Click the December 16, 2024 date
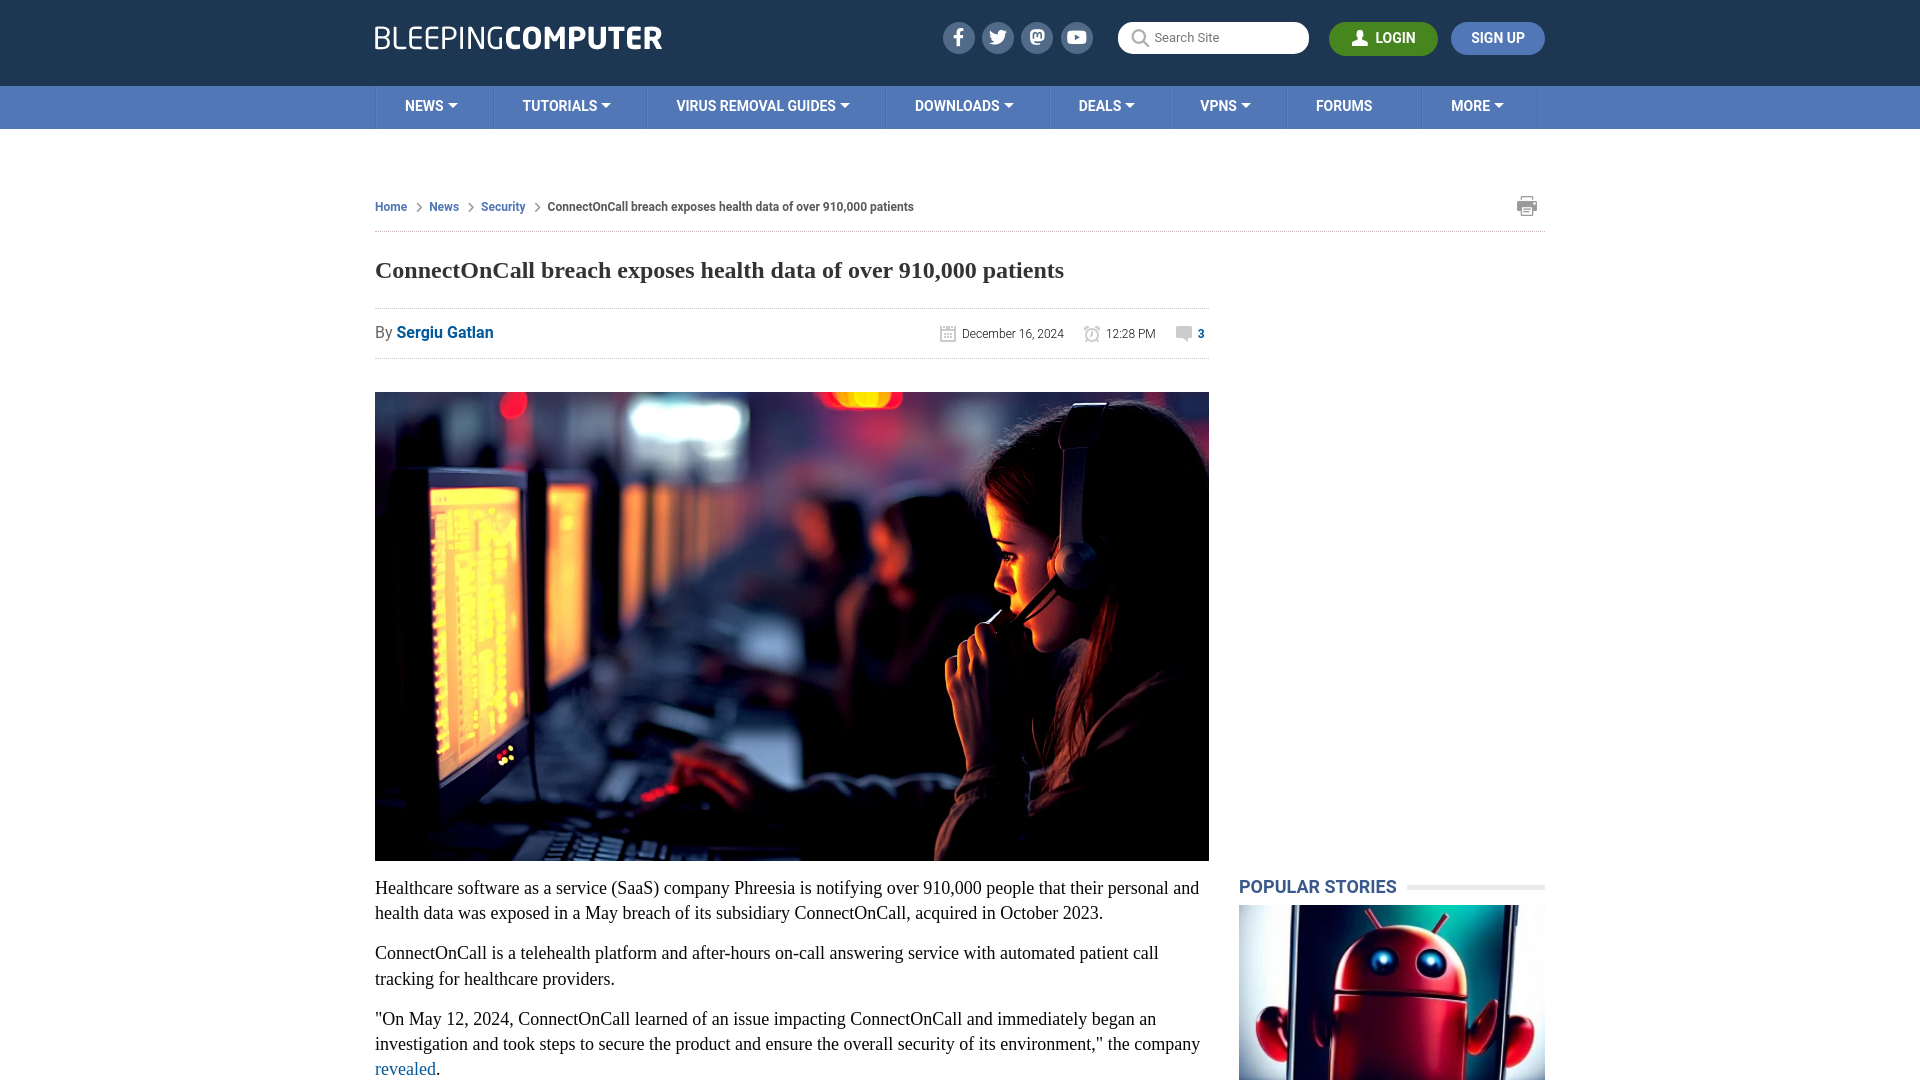Screen dimensions: 1920x1080 (x=1013, y=334)
